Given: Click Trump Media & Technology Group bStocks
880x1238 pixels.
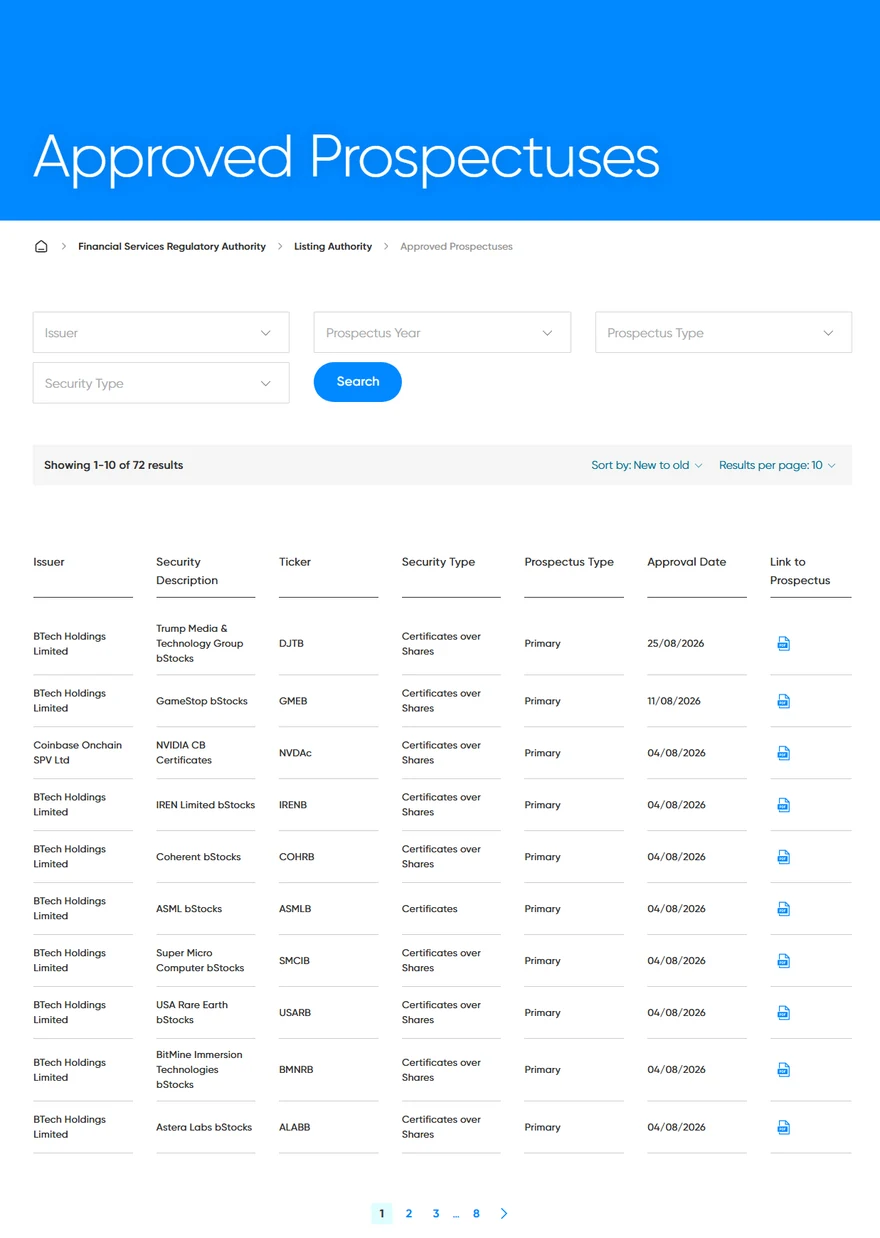Looking at the screenshot, I should coord(200,644).
